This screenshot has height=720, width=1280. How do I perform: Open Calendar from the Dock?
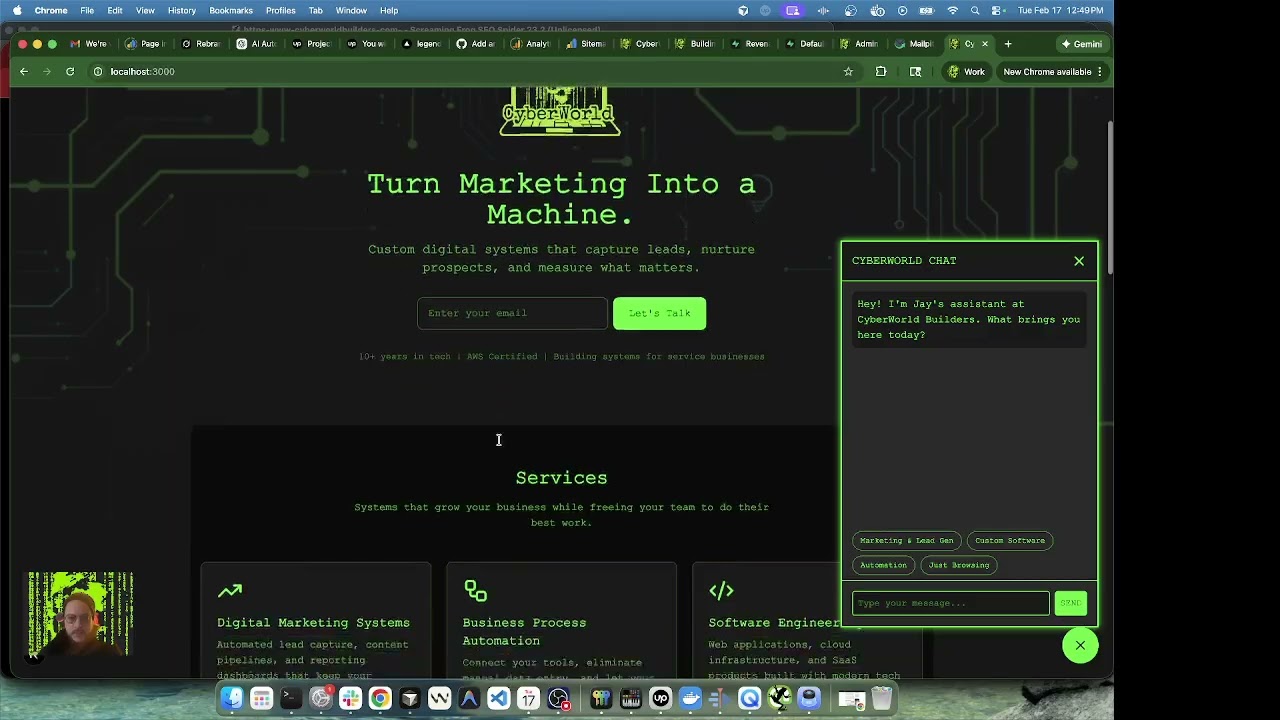[x=528, y=699]
